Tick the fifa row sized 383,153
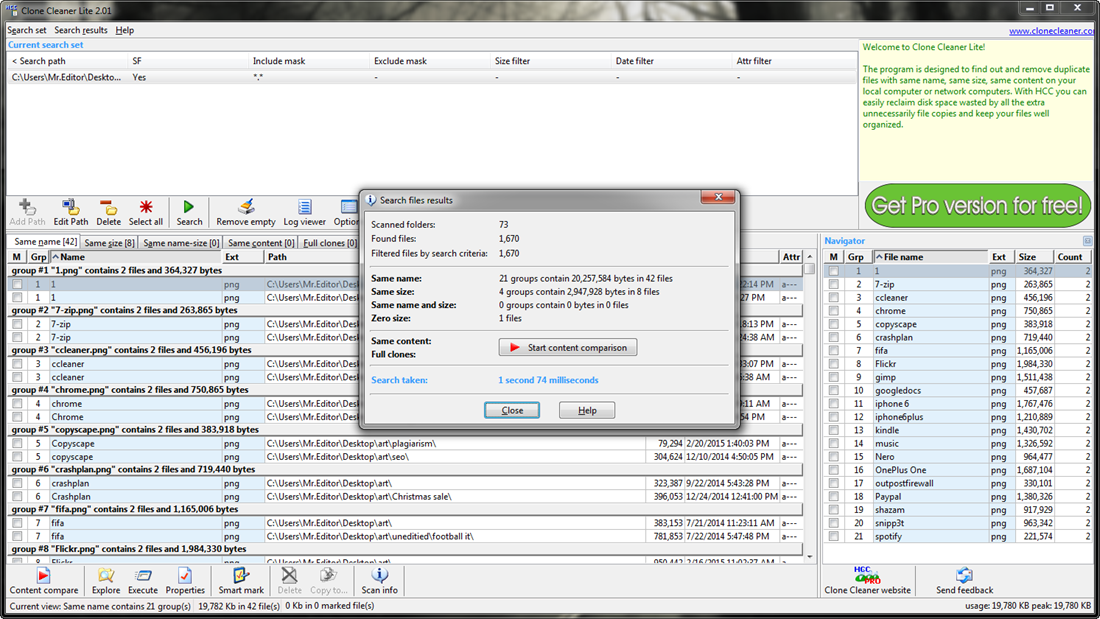 pos(17,523)
